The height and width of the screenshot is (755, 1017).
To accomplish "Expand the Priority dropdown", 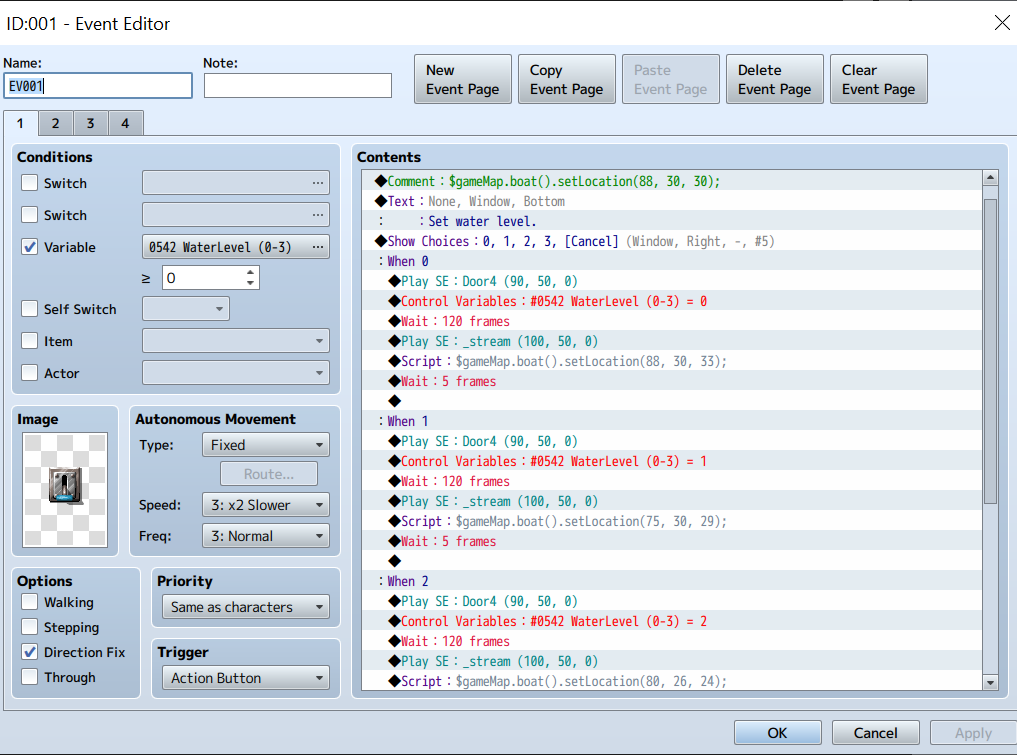I will pyautogui.click(x=245, y=607).
